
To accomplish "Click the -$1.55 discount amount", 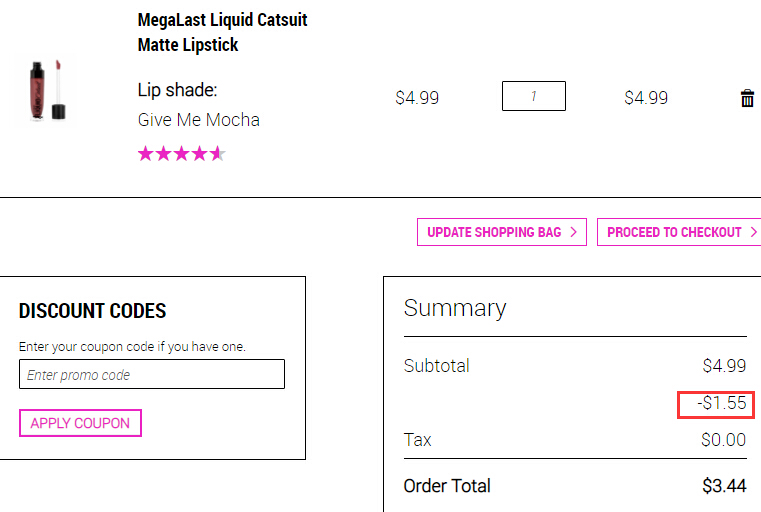I will point(722,403).
